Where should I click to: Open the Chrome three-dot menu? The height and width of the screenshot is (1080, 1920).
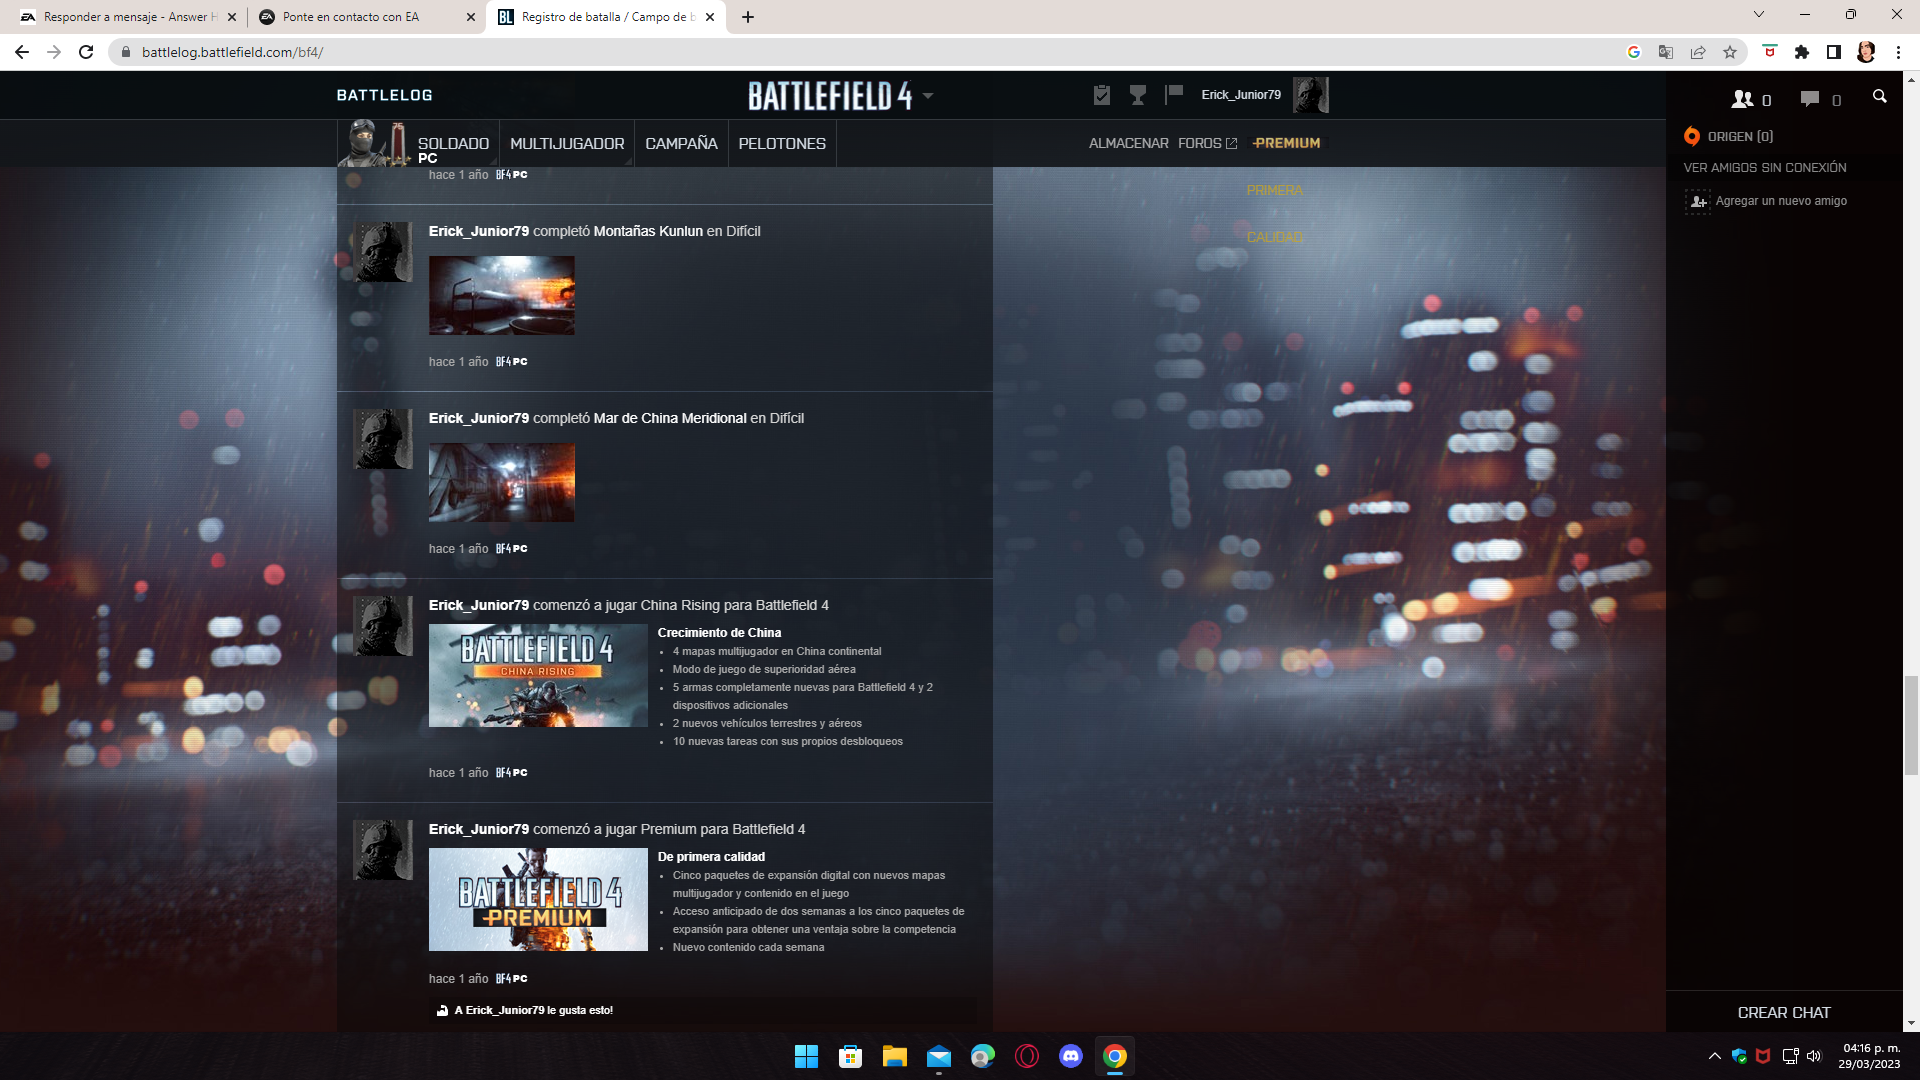1898,52
